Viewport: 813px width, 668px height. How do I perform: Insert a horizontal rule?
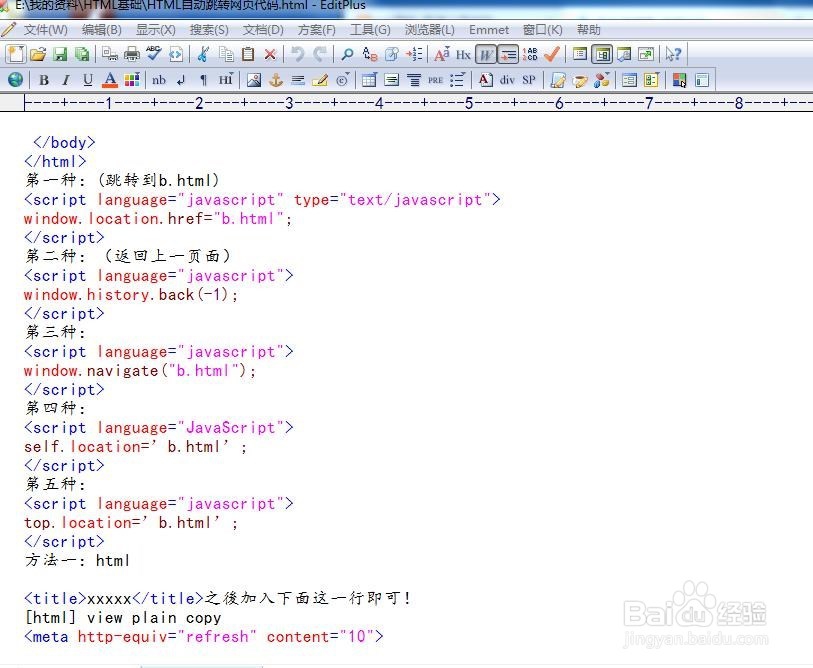[298, 80]
